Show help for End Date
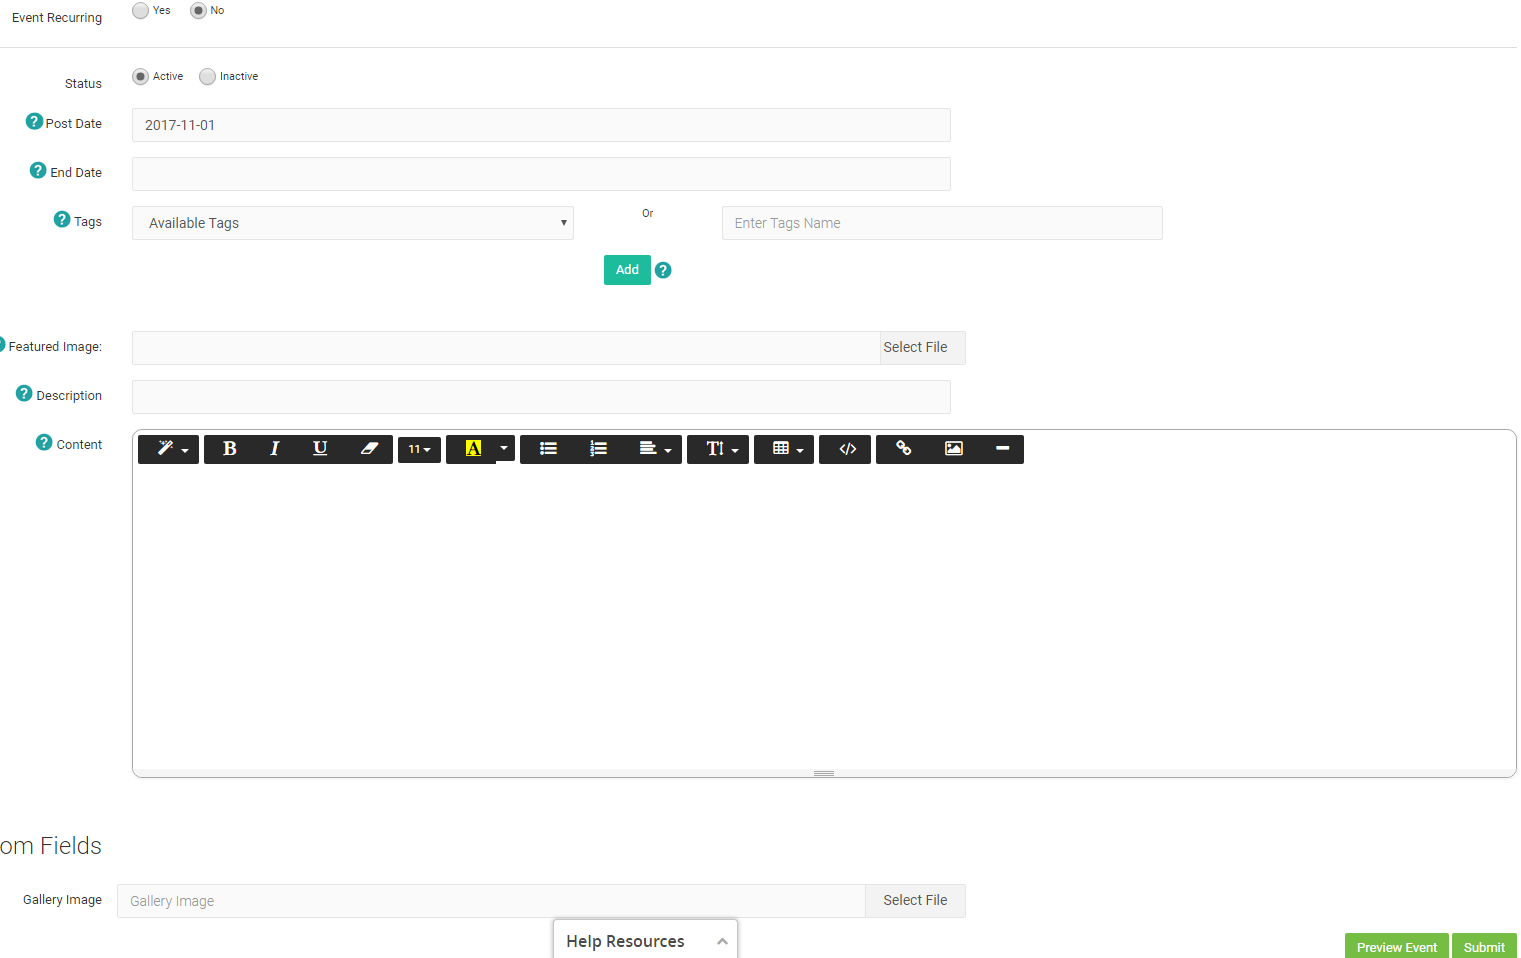The height and width of the screenshot is (958, 1521). tap(38, 170)
